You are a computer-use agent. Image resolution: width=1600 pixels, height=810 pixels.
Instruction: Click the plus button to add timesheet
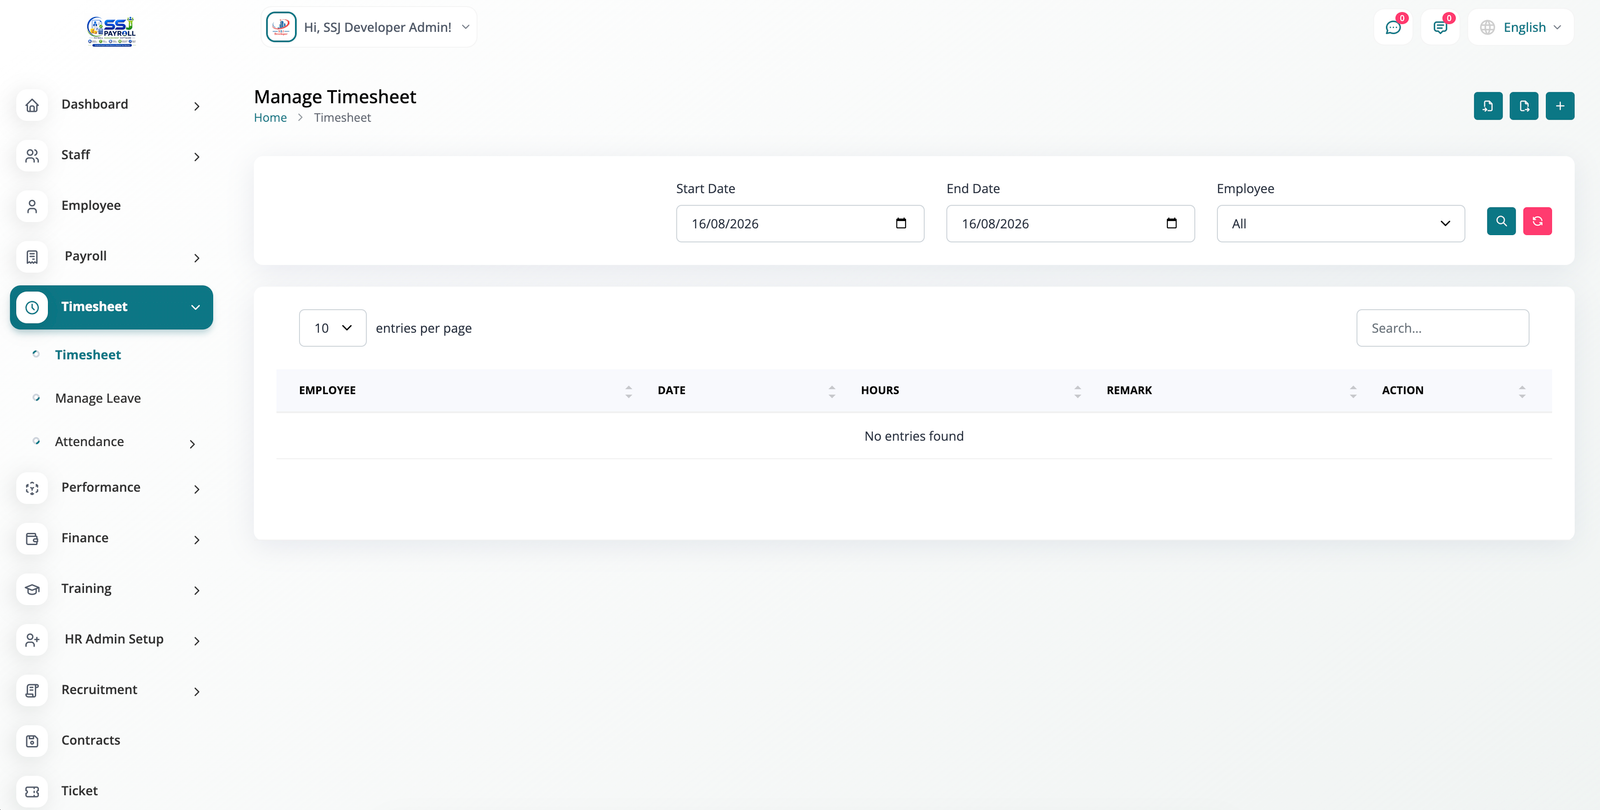point(1560,106)
